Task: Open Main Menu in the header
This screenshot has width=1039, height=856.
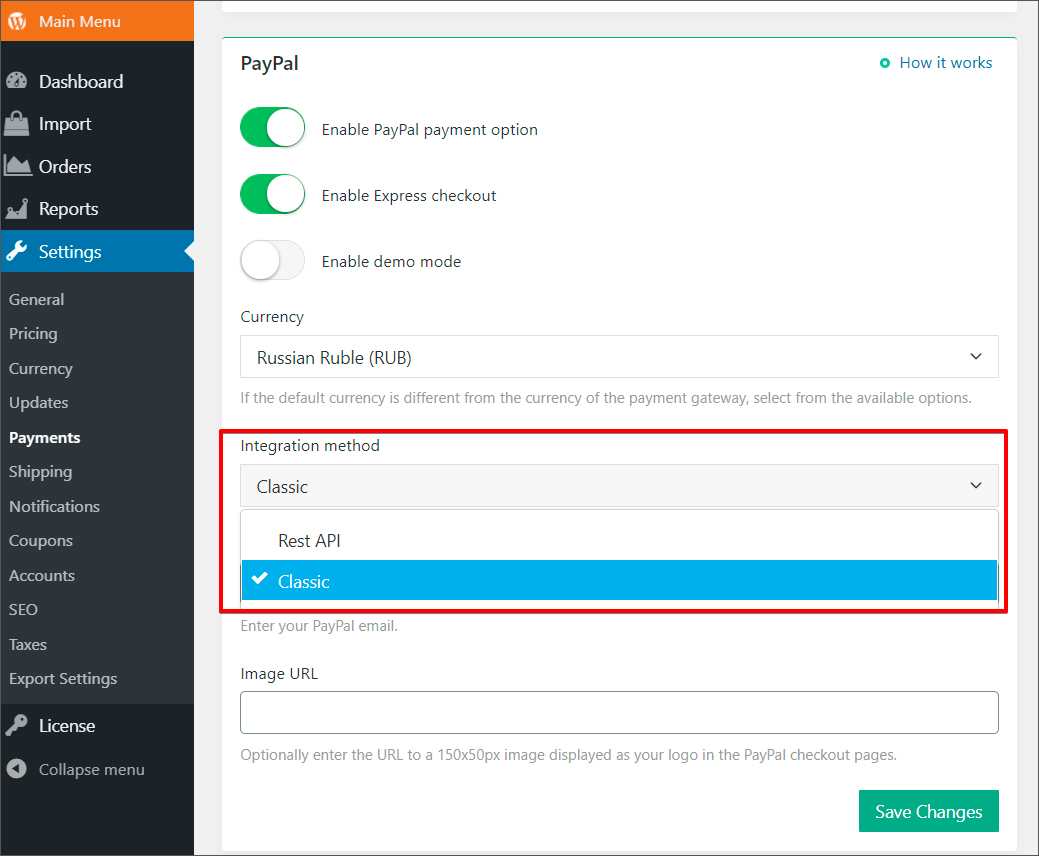Action: tap(97, 21)
